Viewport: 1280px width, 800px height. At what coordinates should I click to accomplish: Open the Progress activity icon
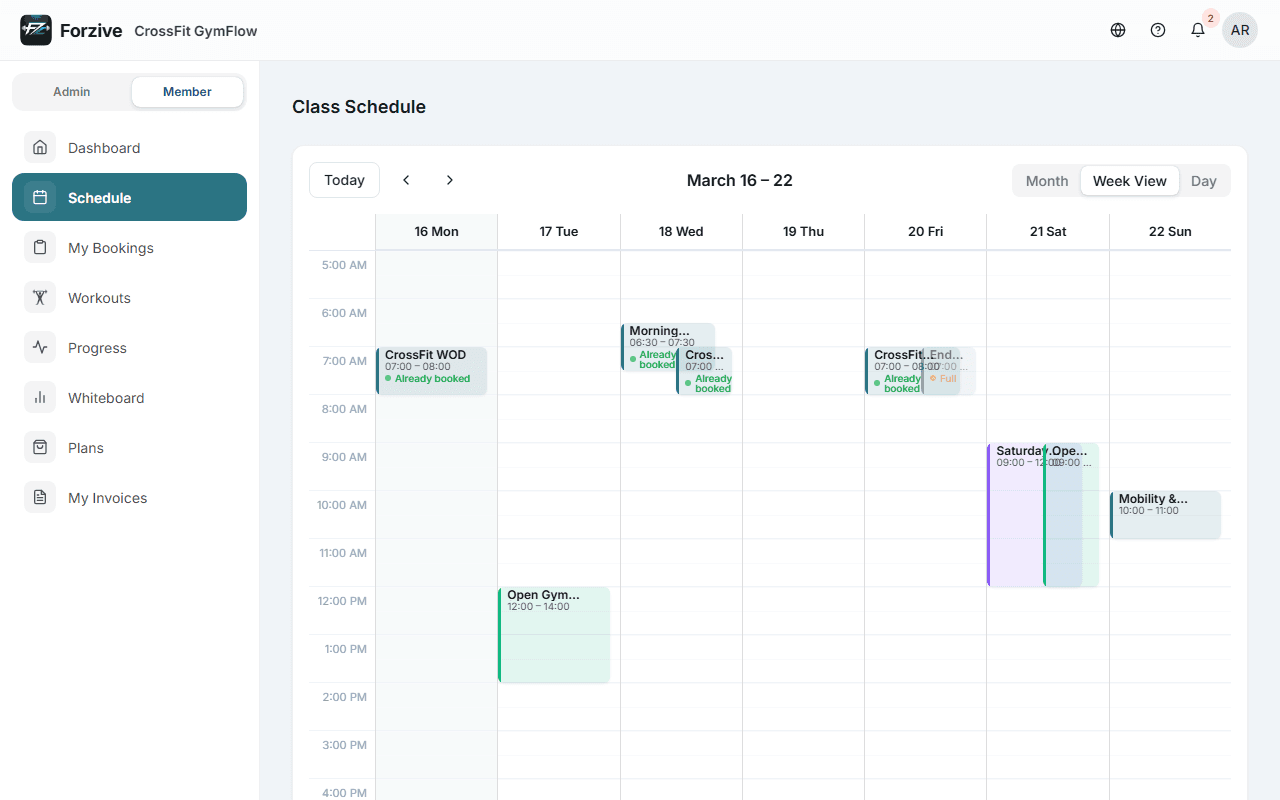point(40,347)
